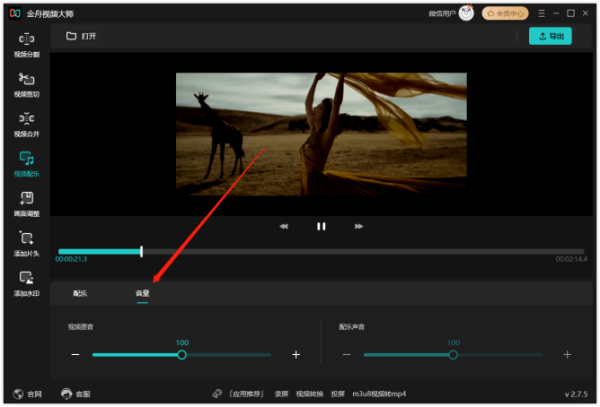
Task: Click the 打开 open file button
Action: pos(81,36)
